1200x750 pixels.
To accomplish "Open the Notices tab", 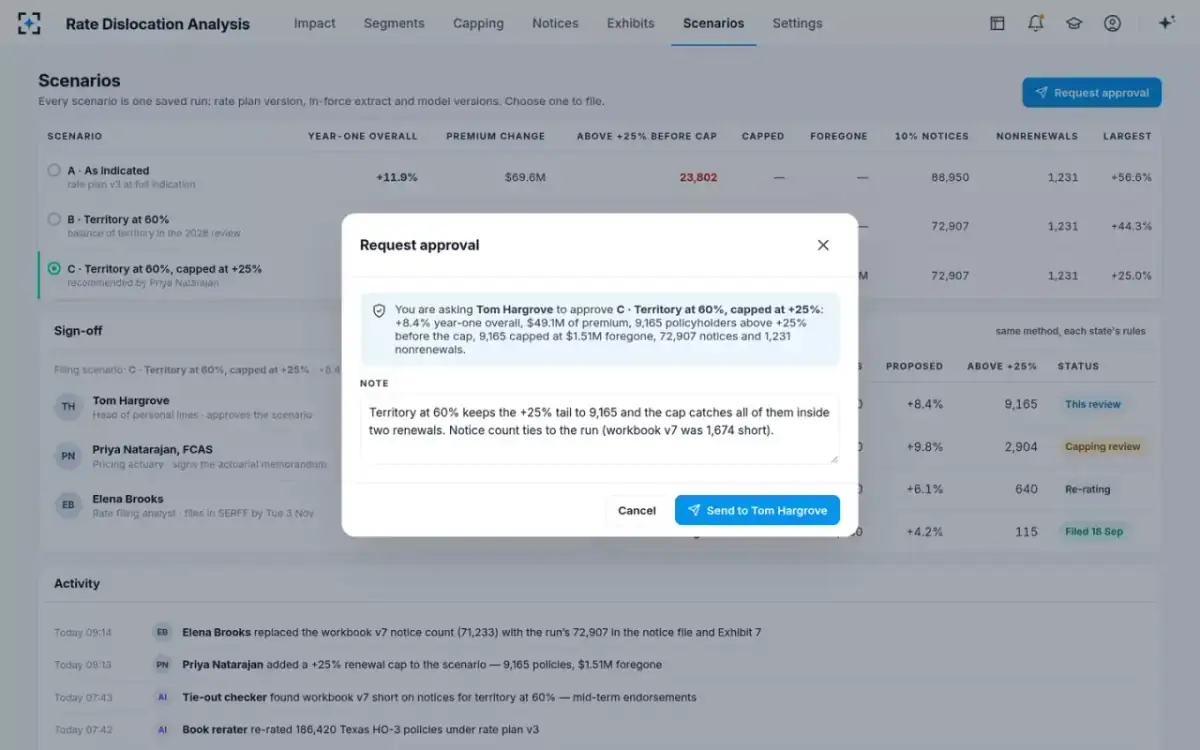I will 555,23.
